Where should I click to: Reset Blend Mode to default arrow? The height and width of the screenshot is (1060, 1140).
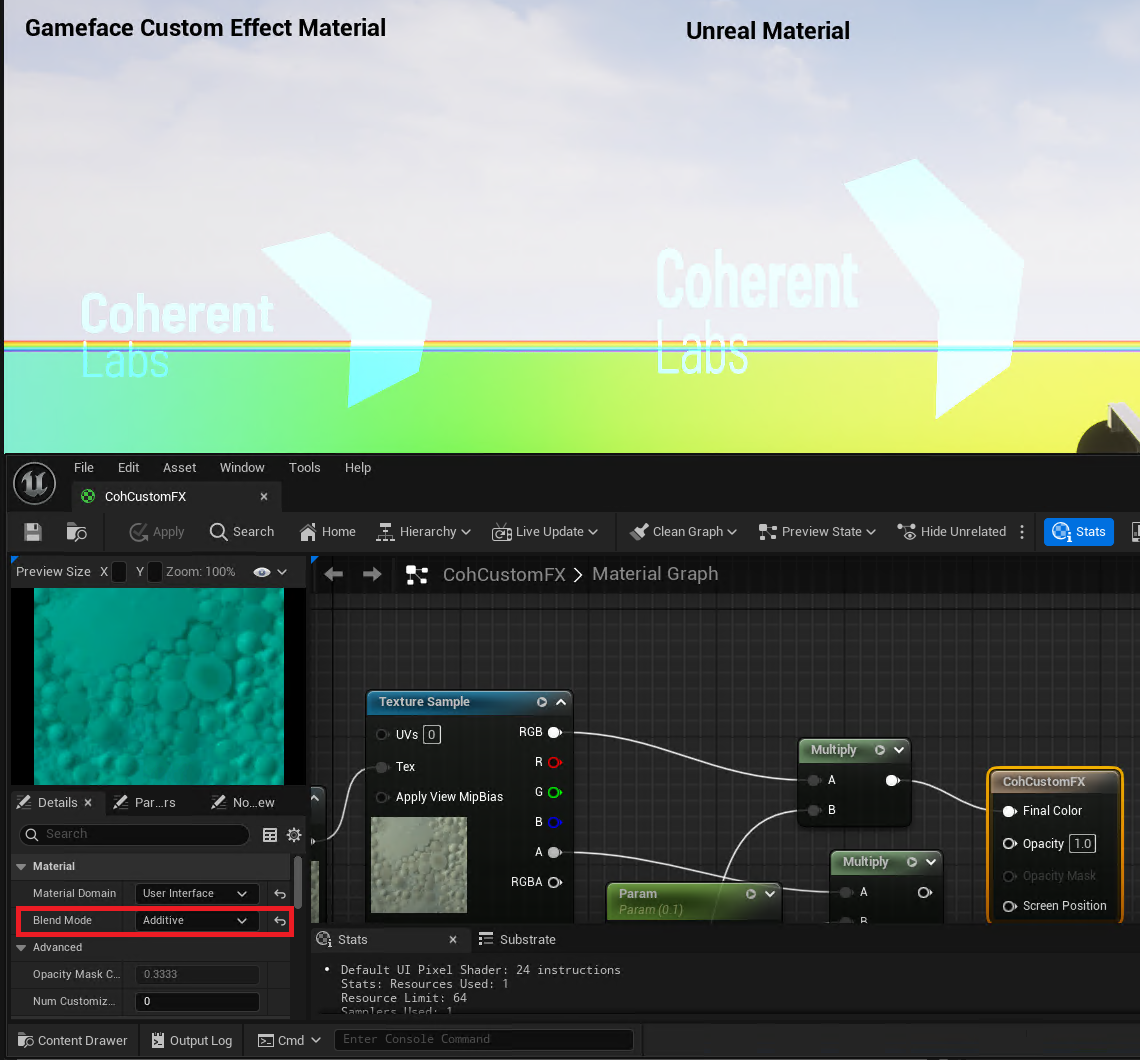pos(280,920)
